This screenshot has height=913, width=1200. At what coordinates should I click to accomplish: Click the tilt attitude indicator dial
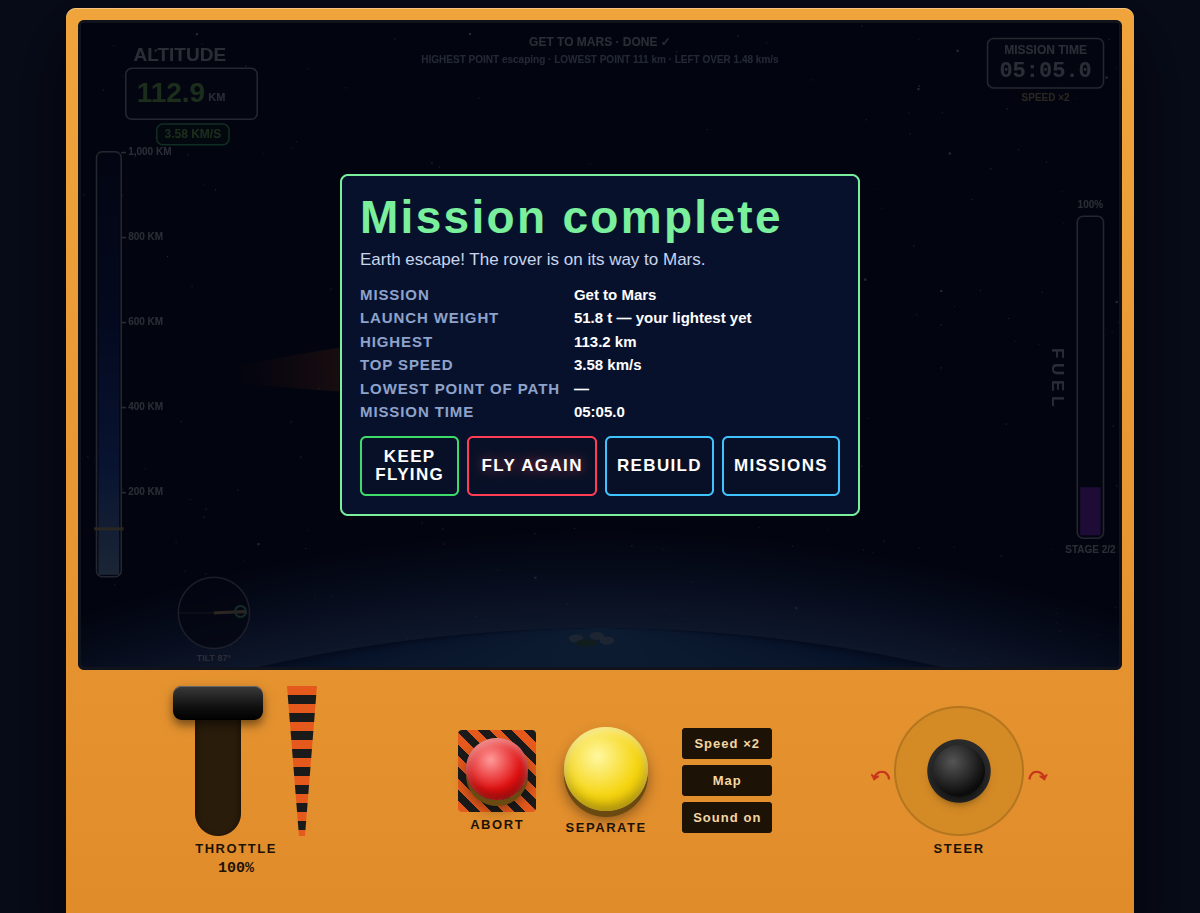click(x=214, y=612)
